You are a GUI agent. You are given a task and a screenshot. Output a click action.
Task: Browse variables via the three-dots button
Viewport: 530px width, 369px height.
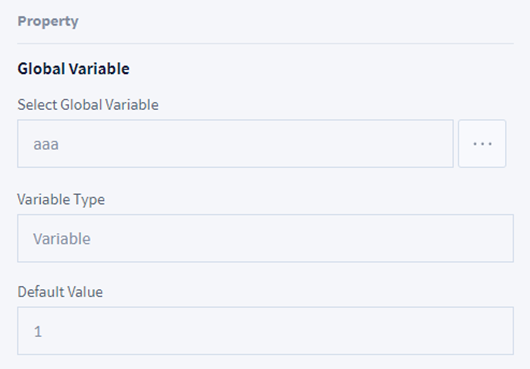tap(482, 144)
